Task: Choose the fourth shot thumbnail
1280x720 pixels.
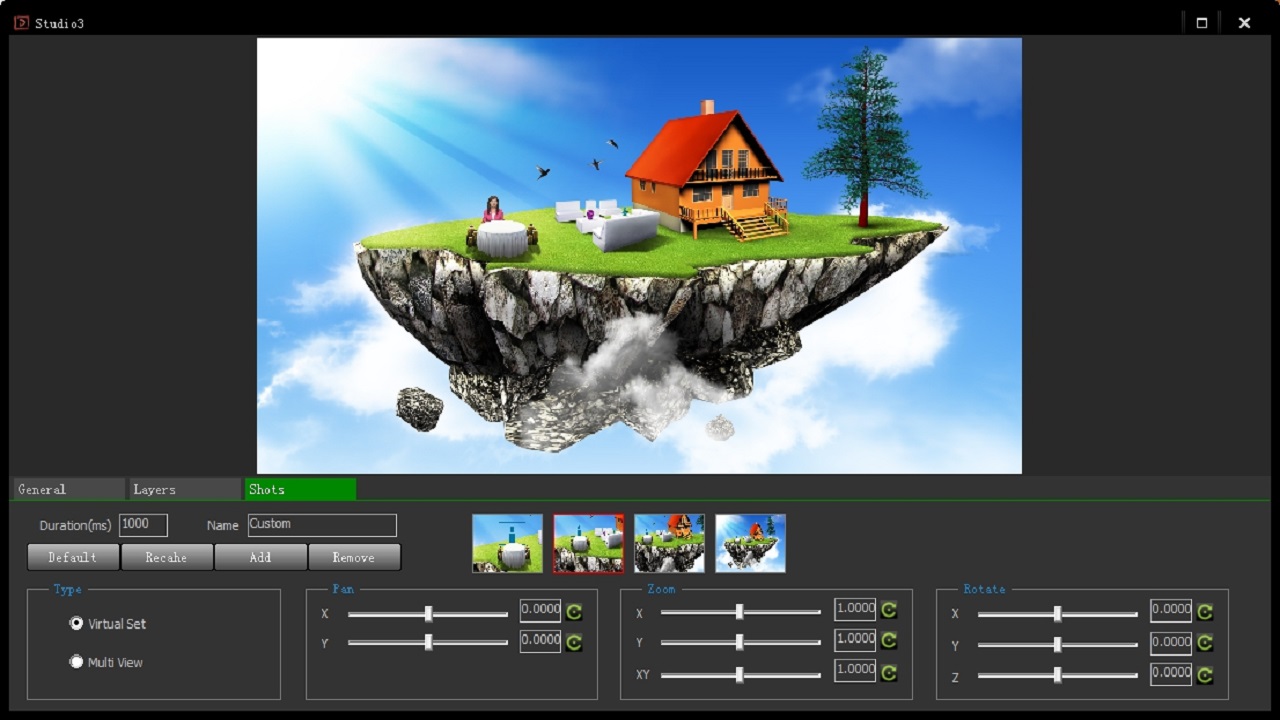Action: (x=750, y=543)
